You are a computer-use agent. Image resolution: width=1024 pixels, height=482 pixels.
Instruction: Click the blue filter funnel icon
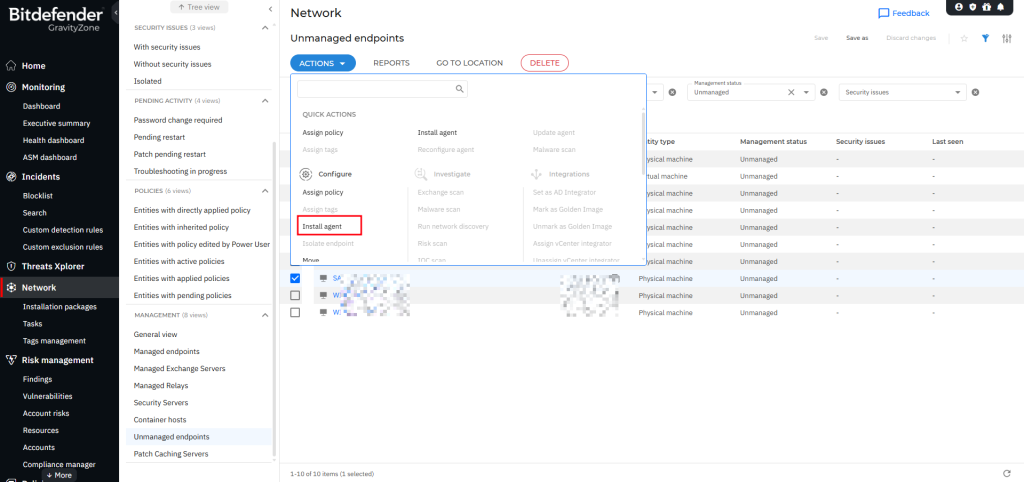985,38
